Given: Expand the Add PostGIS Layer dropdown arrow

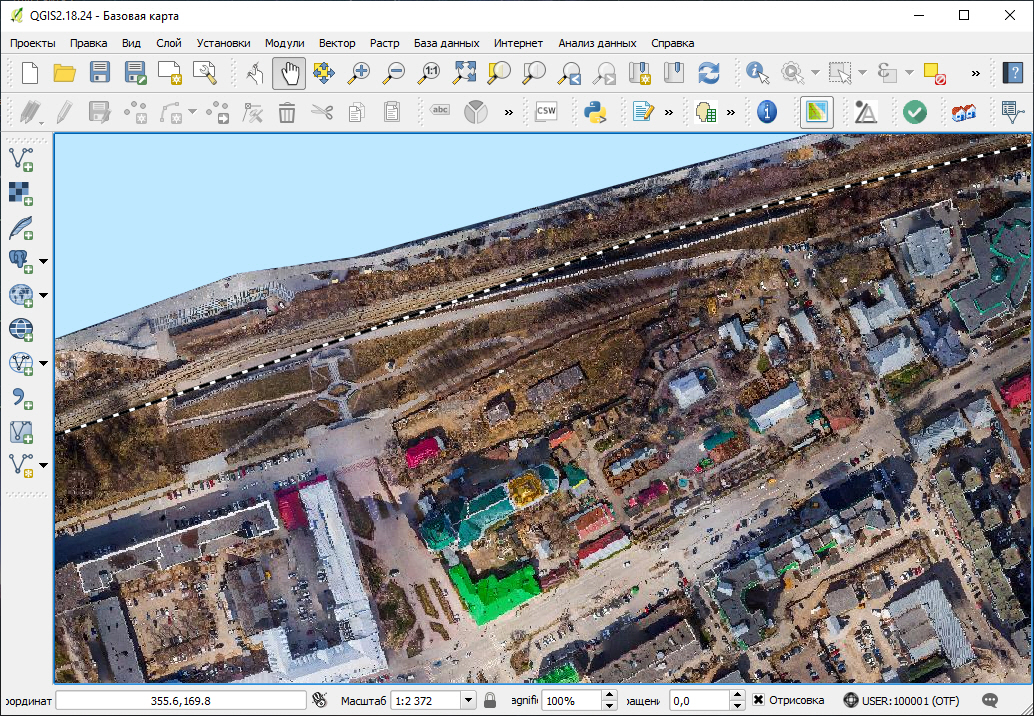Looking at the screenshot, I should [x=43, y=262].
